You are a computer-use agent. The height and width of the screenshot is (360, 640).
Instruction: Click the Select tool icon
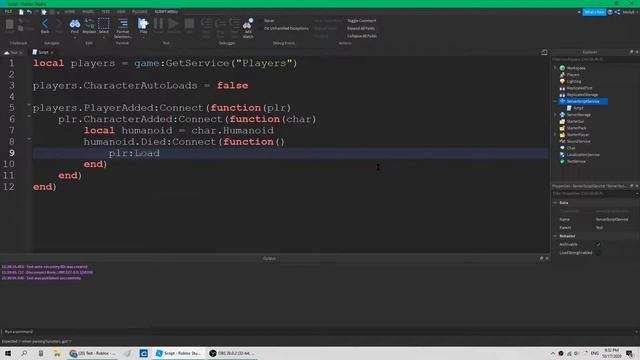(x=104, y=25)
